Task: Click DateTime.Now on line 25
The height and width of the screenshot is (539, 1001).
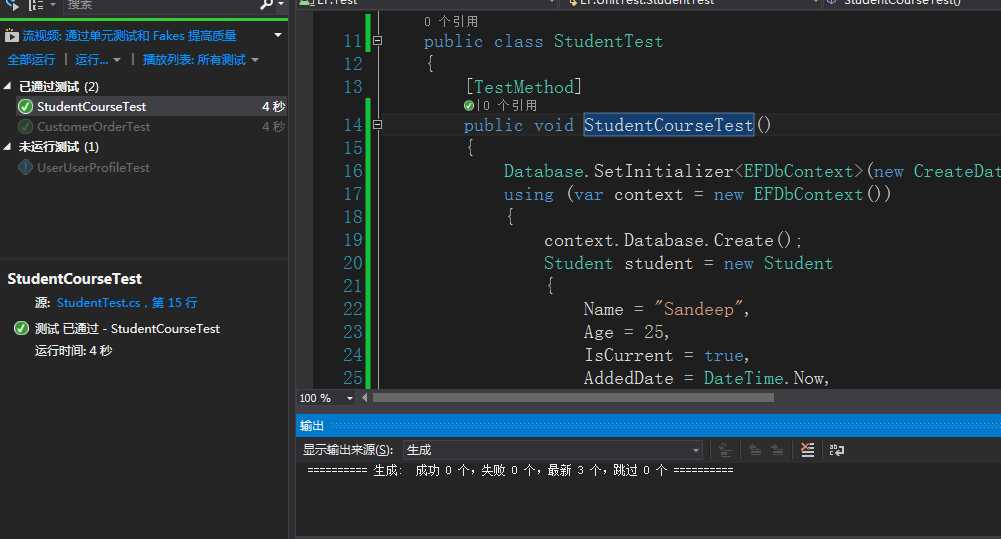Action: click(764, 378)
